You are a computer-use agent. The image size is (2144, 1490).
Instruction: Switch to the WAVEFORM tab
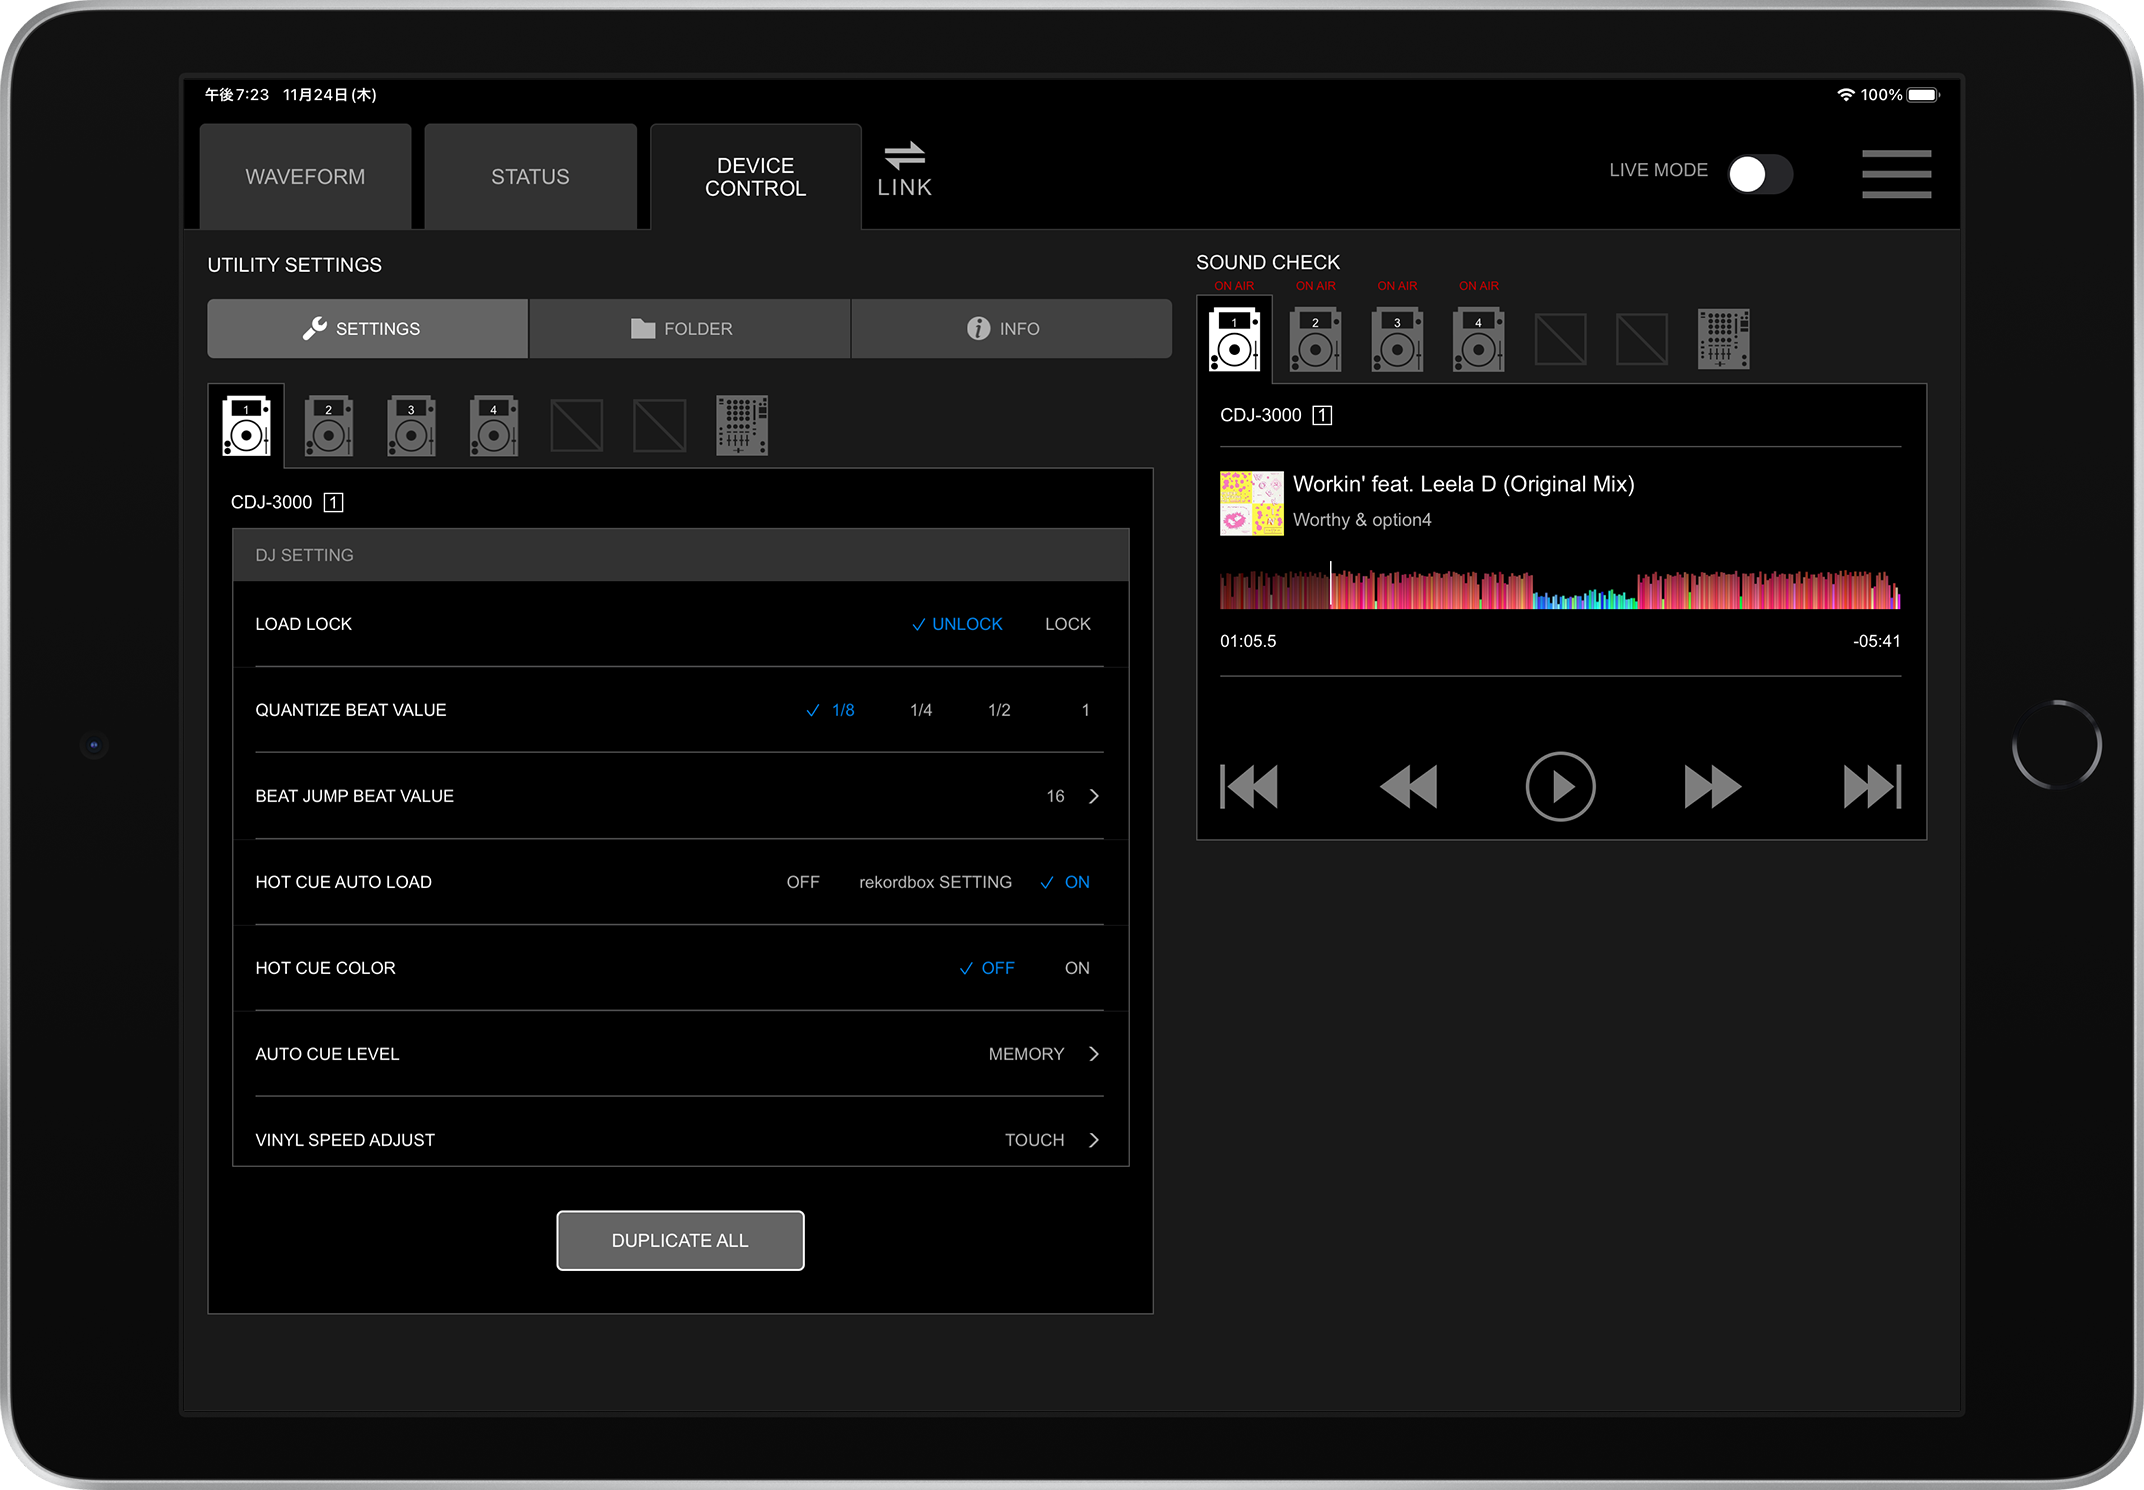305,177
